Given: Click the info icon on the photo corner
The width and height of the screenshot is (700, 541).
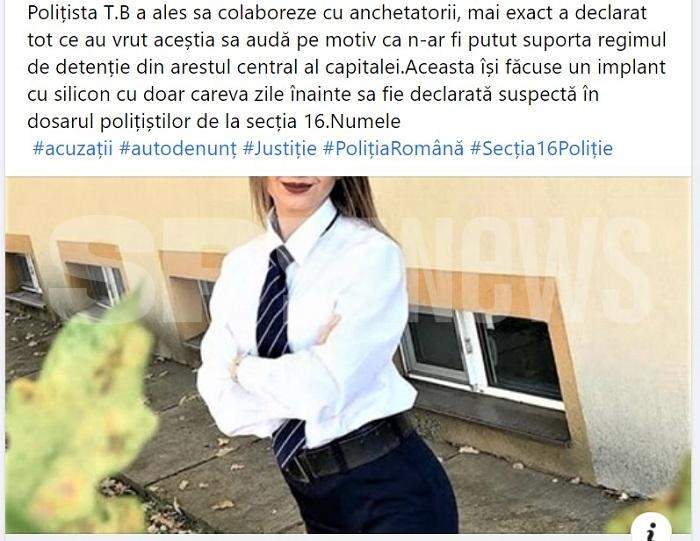Looking at the screenshot, I should (651, 530).
